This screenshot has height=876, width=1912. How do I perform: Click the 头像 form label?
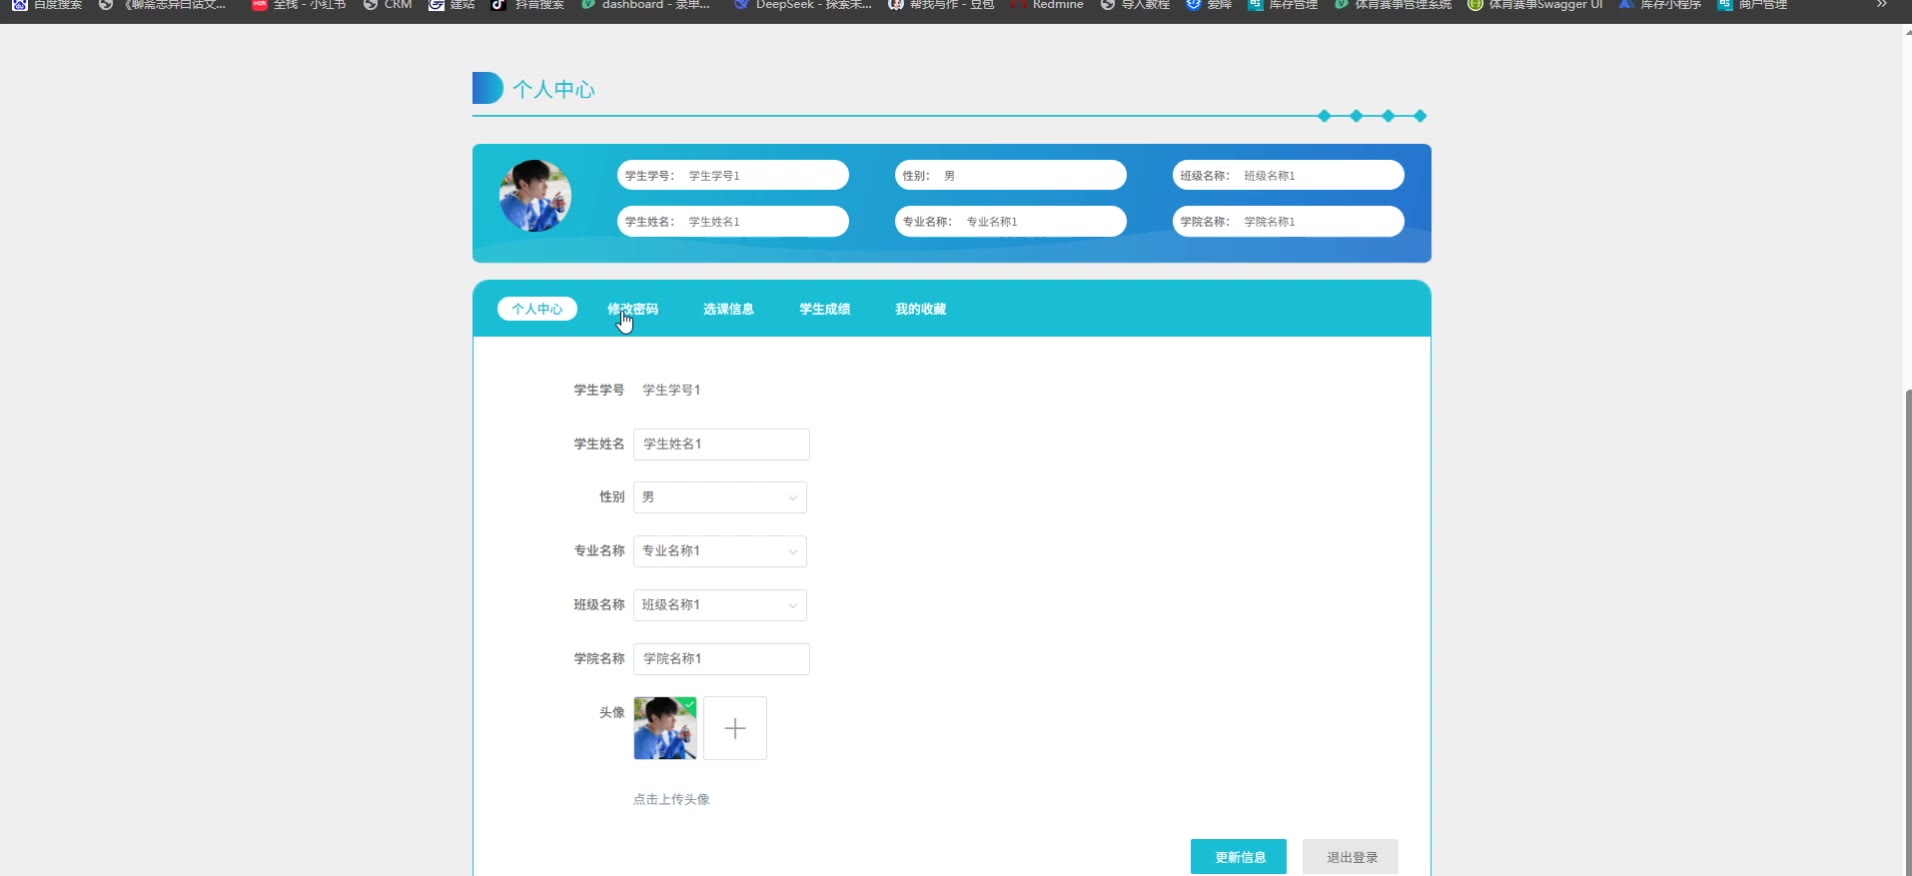[612, 713]
